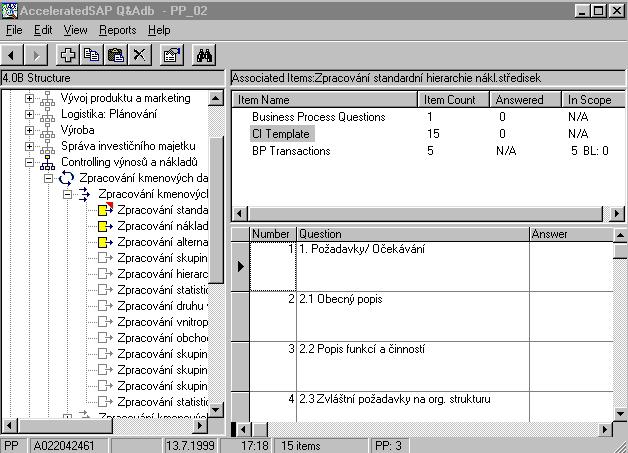Viewport: 628px width, 453px height.
Task: Click associated items list scroll right arrow
Action: pyautogui.click(x=618, y=213)
